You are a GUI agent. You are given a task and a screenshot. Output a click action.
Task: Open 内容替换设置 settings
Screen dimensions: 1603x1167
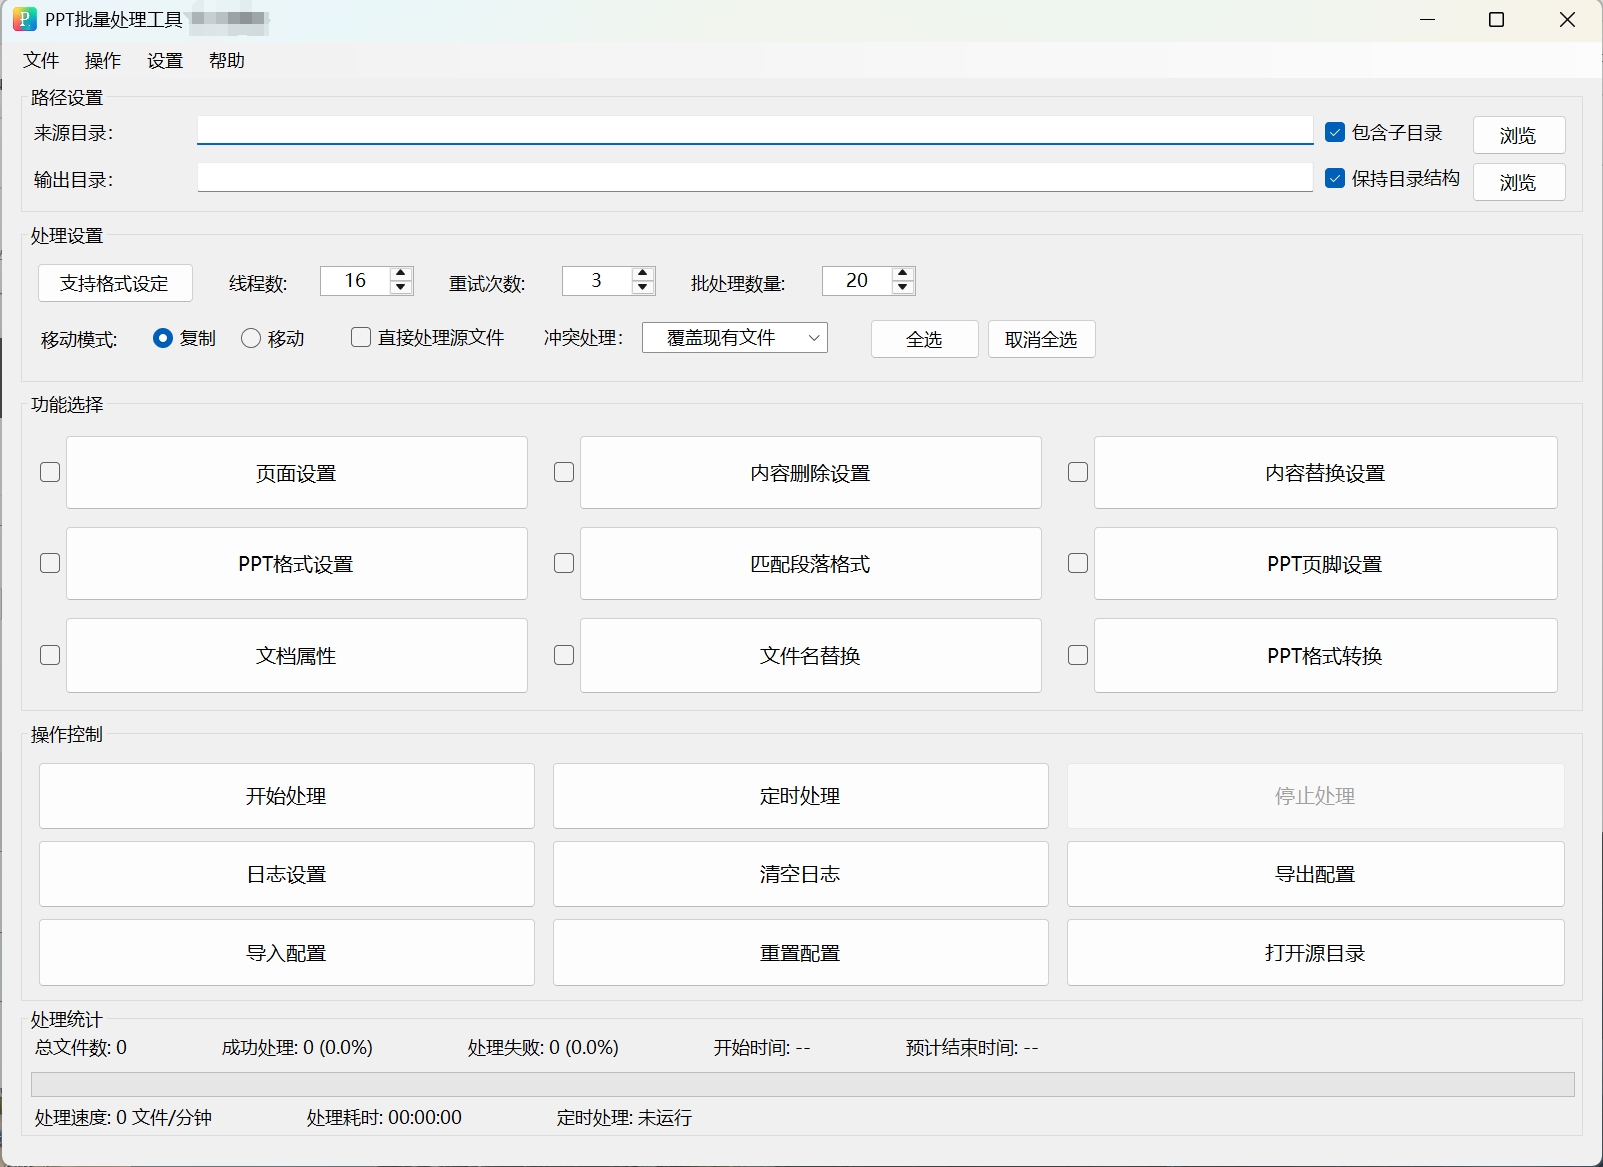pyautogui.click(x=1326, y=472)
